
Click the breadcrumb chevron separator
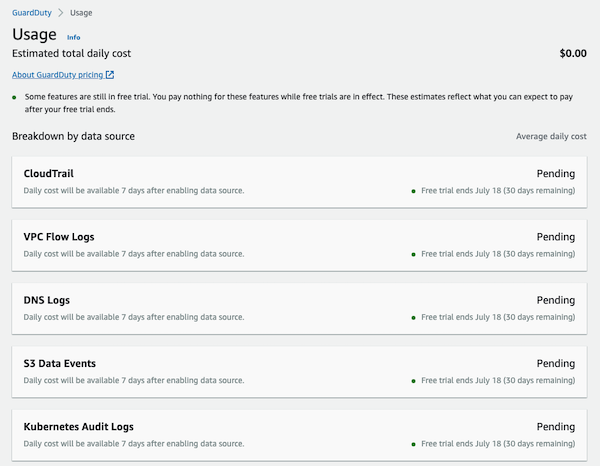tap(60, 13)
